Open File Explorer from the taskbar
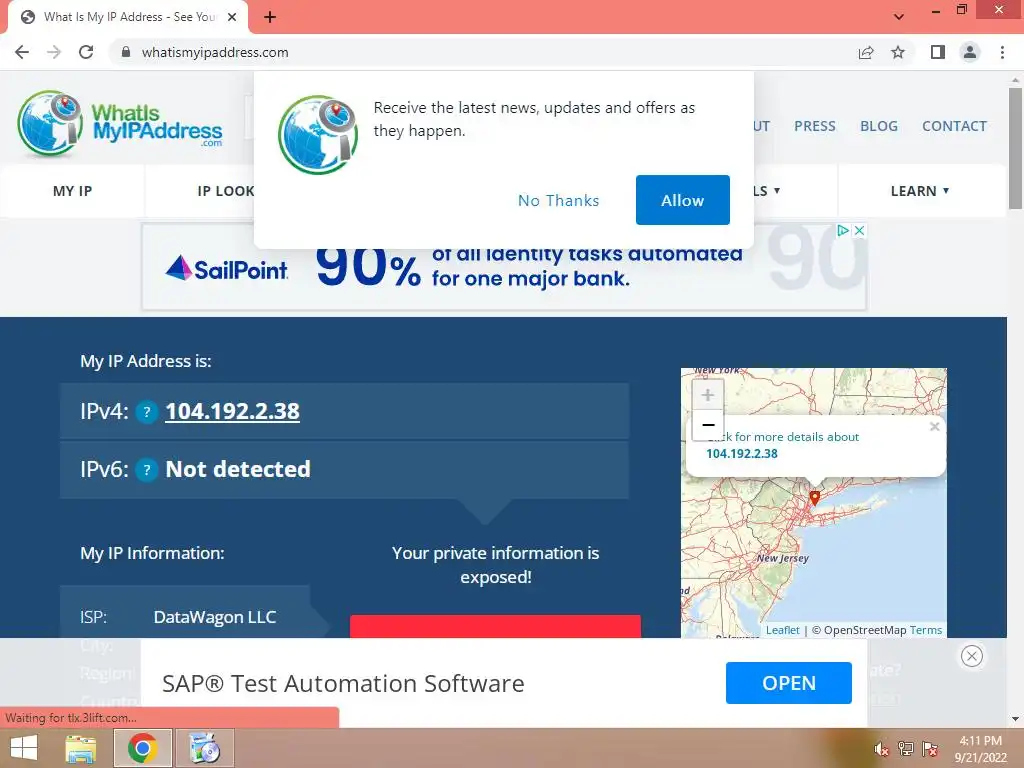The height and width of the screenshot is (768, 1024). coord(80,748)
